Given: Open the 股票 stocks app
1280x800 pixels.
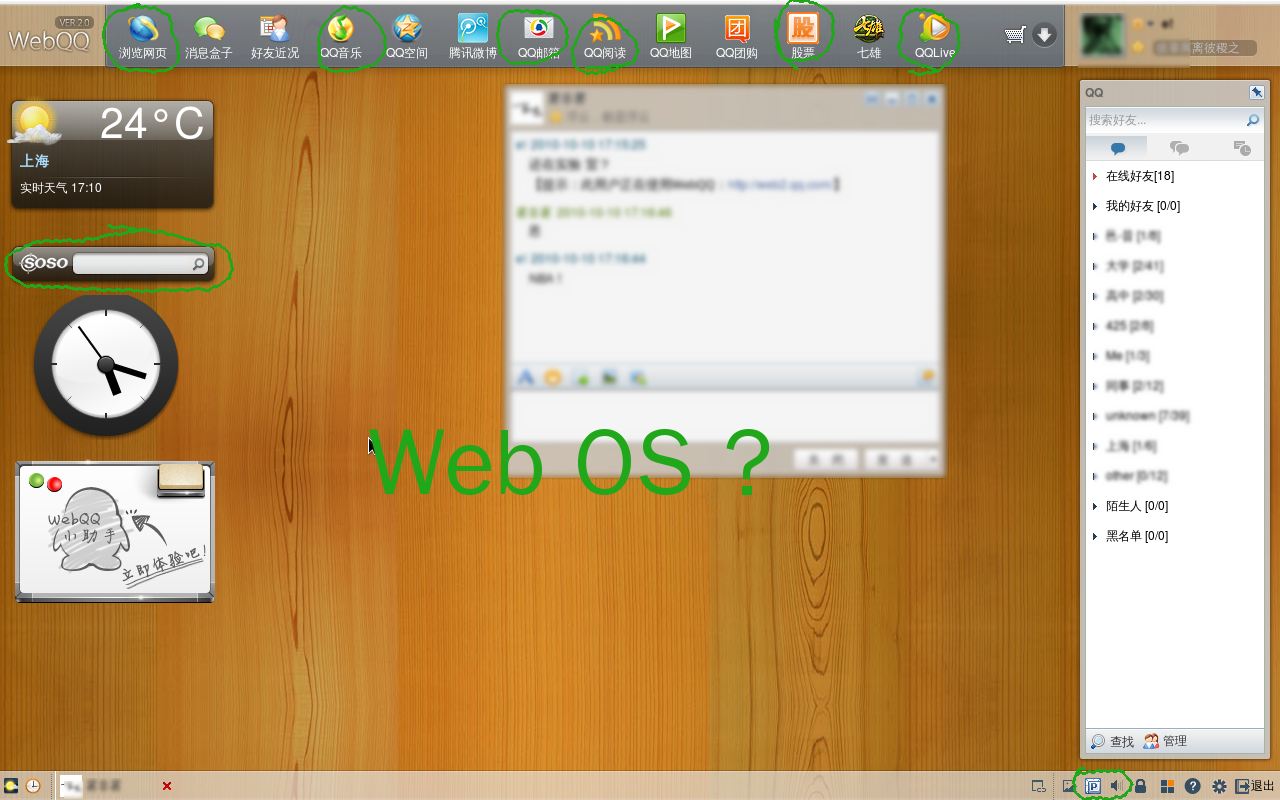Looking at the screenshot, I should click(803, 37).
